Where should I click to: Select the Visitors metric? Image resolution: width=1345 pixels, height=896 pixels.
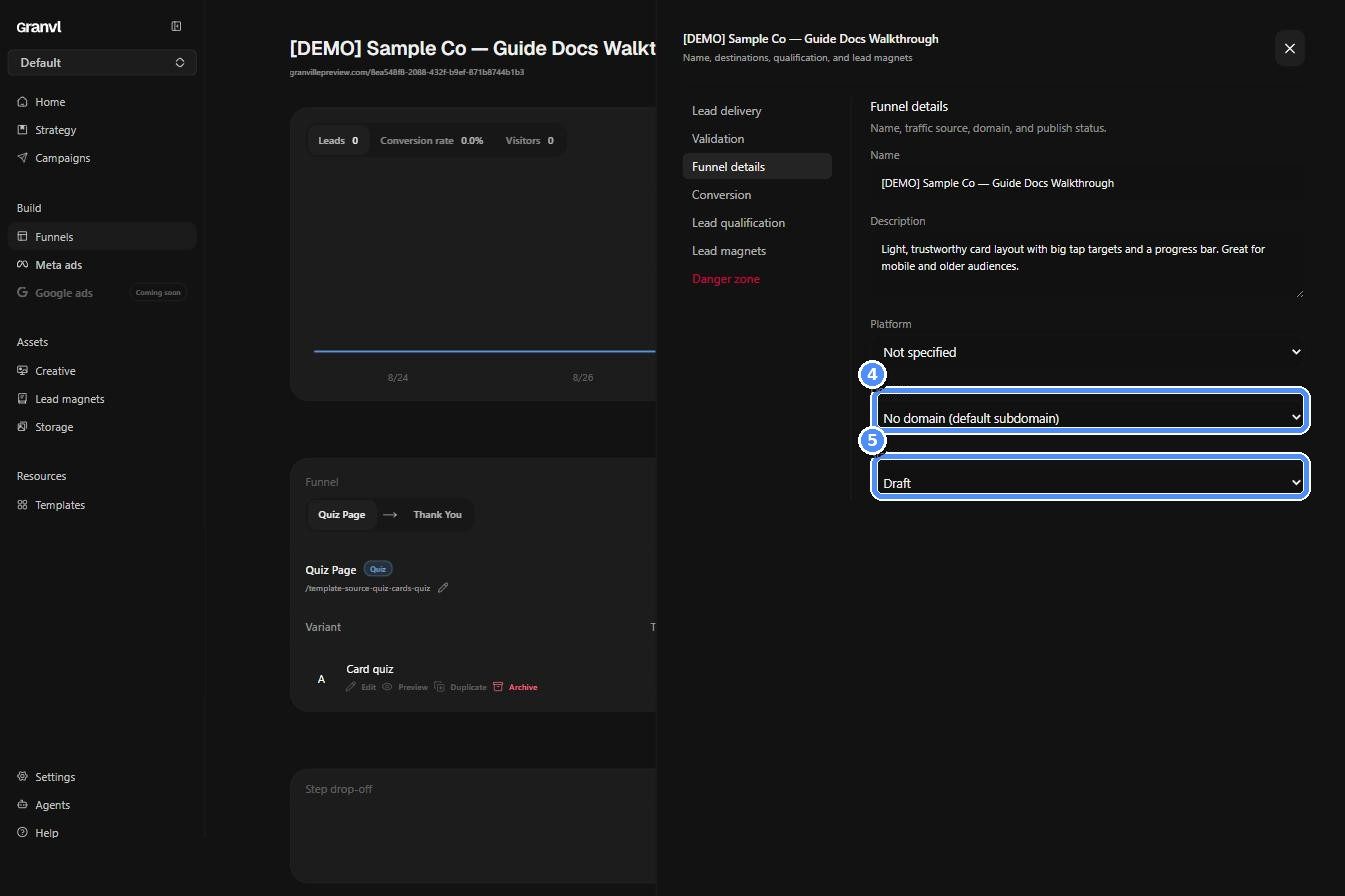[x=530, y=141]
